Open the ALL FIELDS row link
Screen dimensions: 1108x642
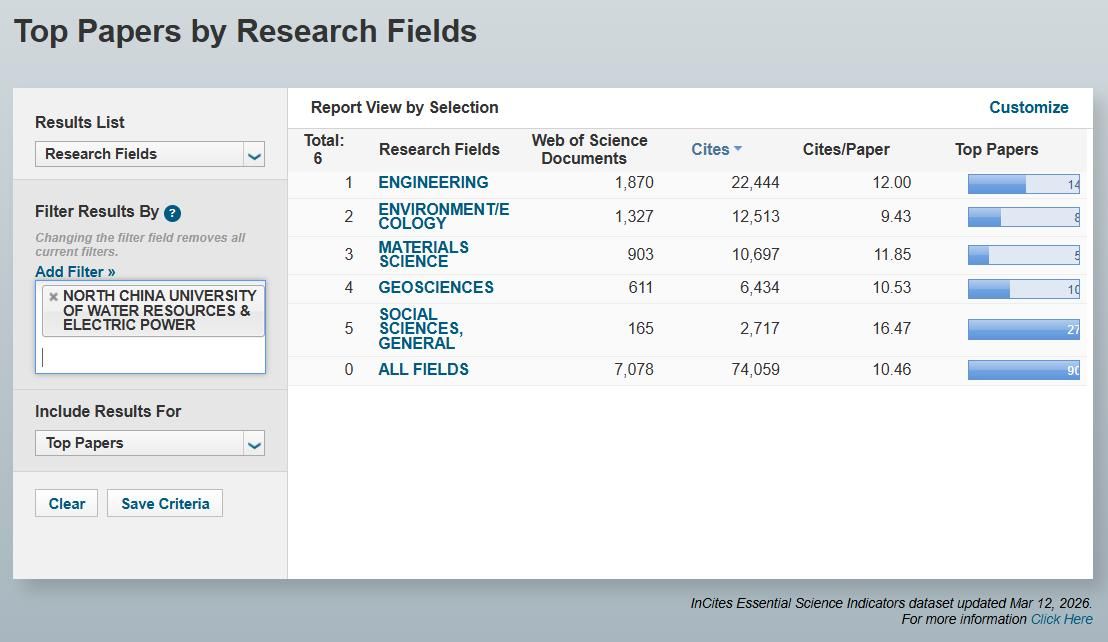point(423,369)
